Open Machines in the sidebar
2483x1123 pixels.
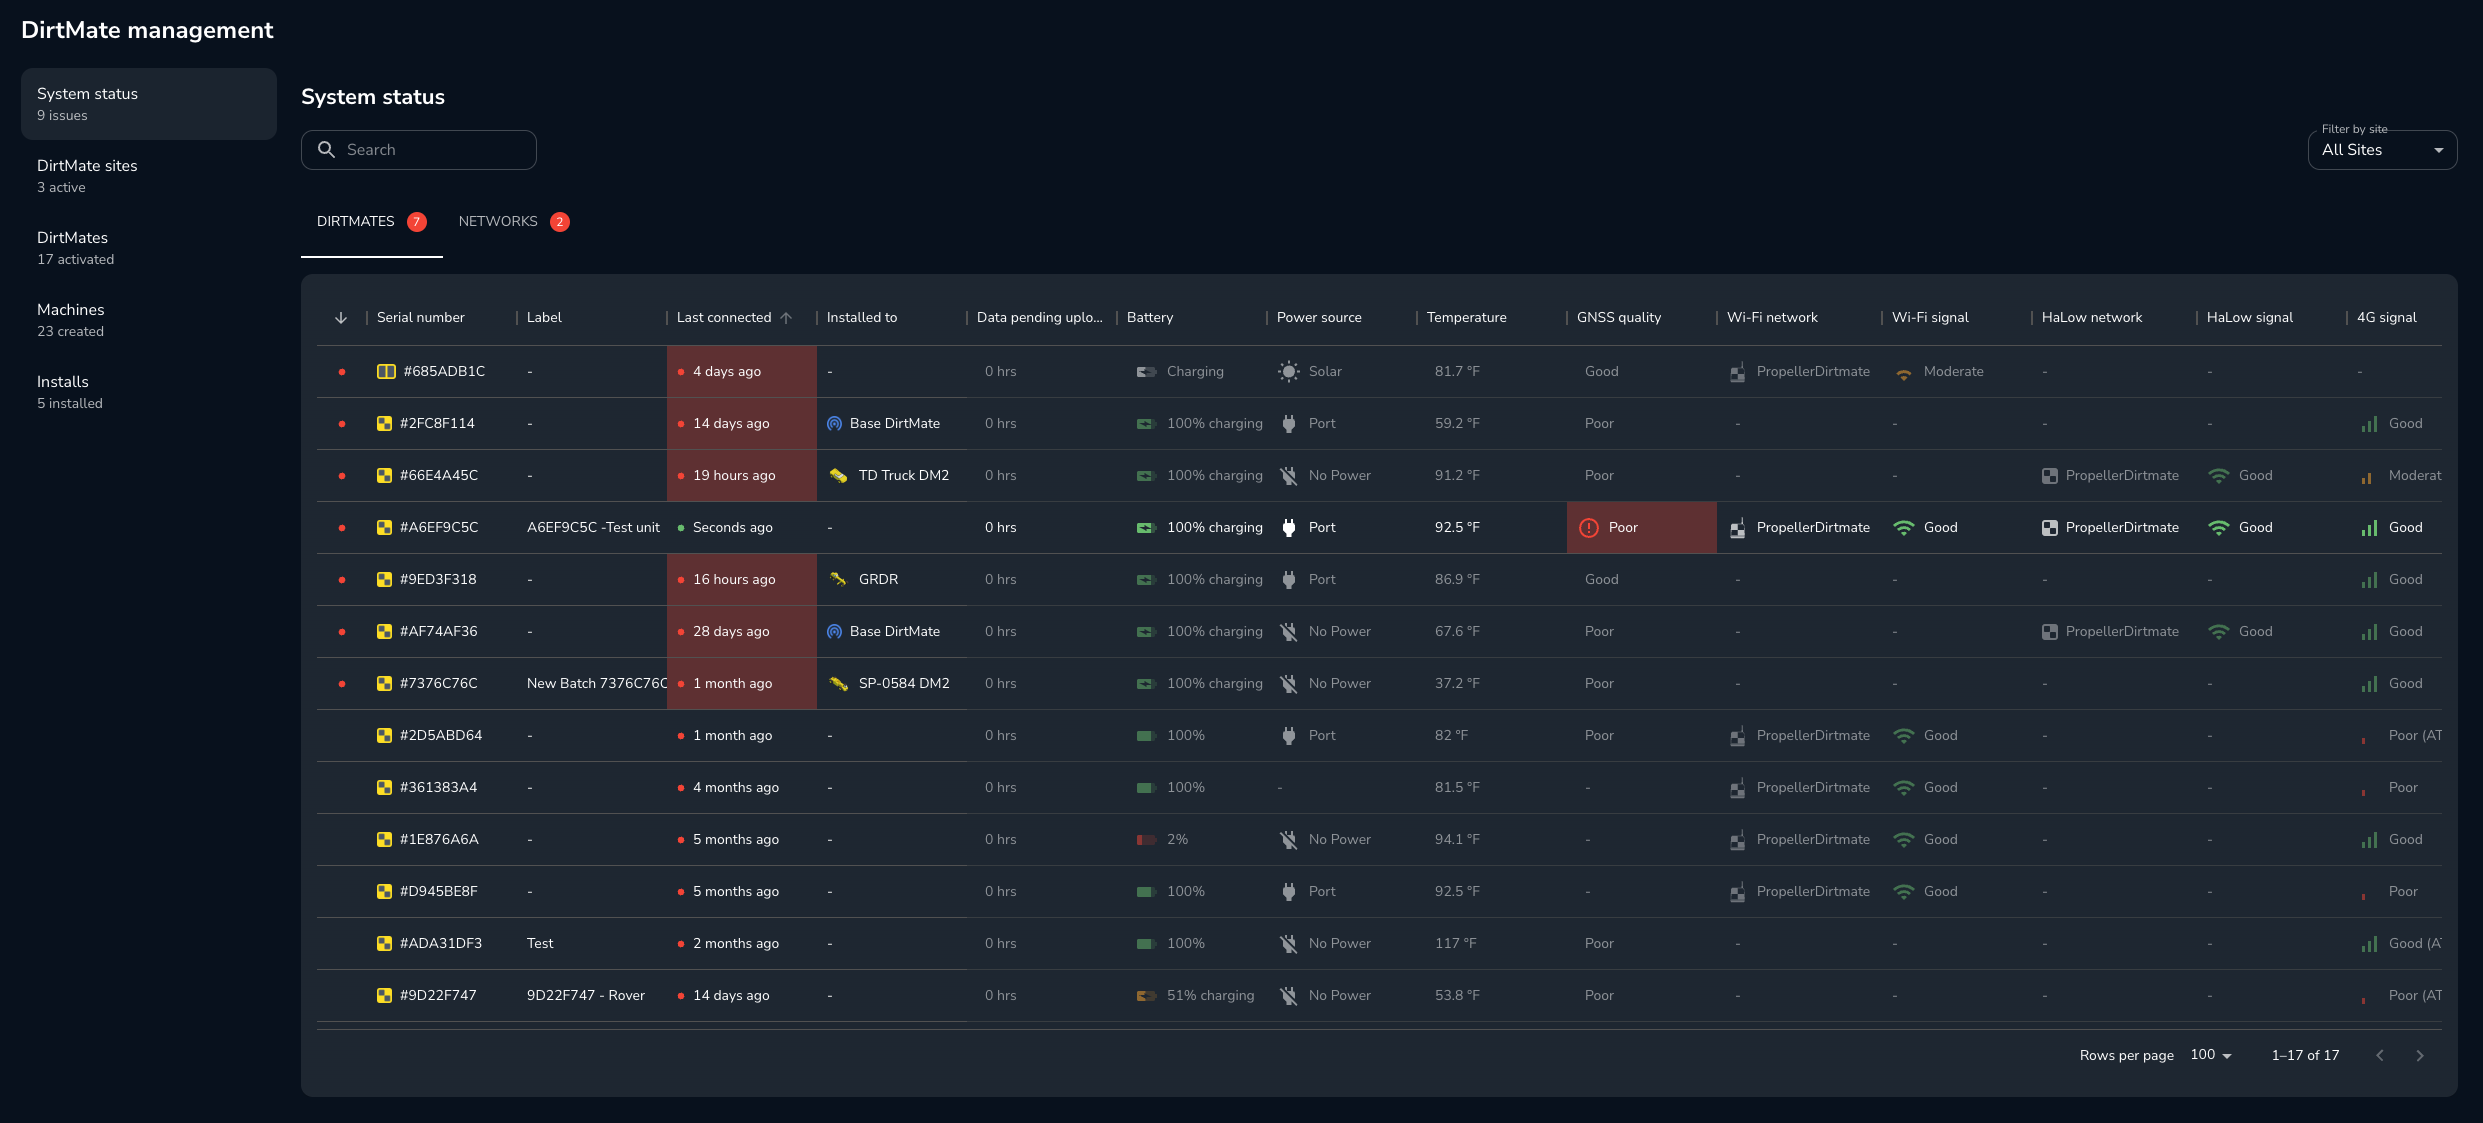coord(148,320)
